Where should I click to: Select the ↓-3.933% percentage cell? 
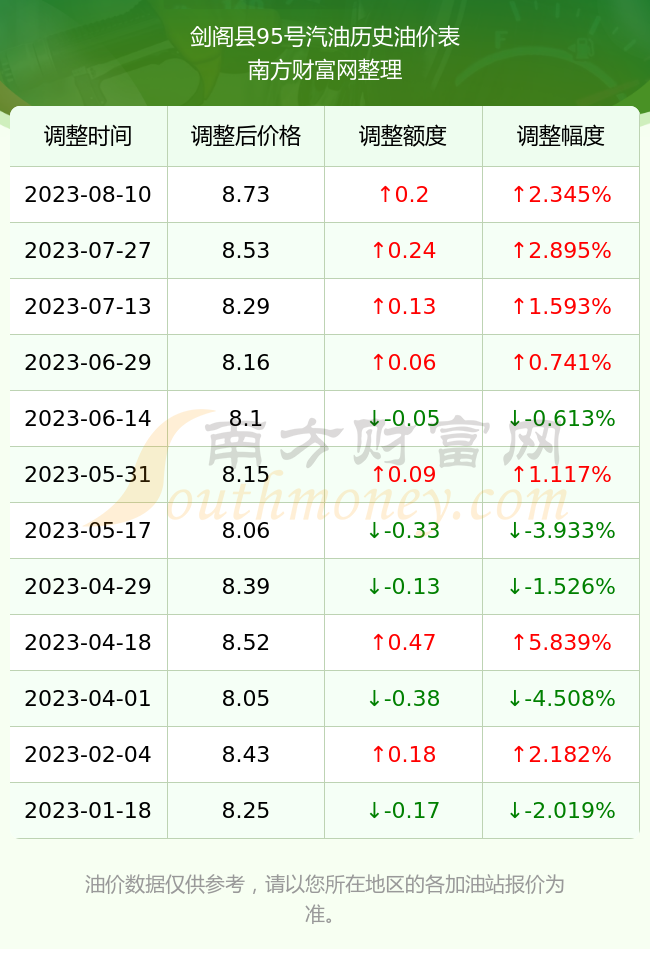[561, 531]
